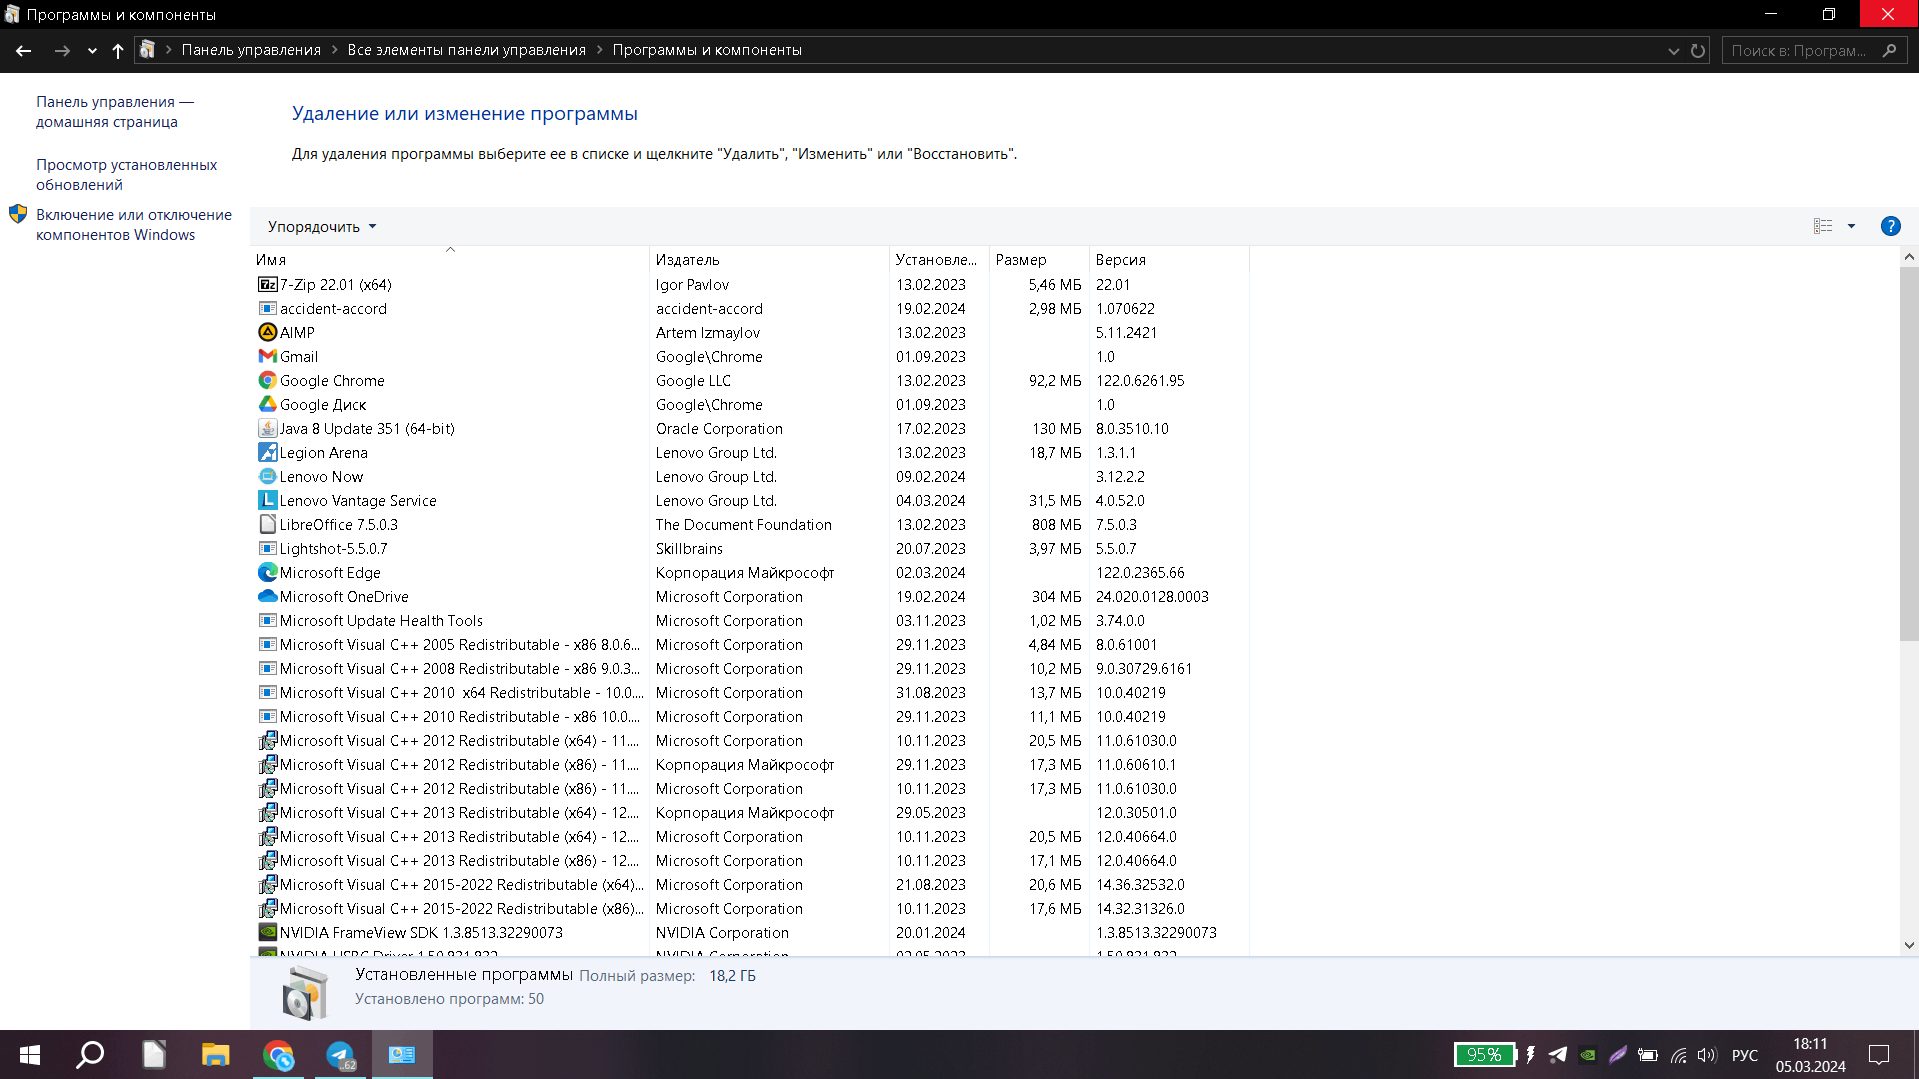Open the help question-mark icon
Viewport: 1919px width, 1079px height.
[x=1890, y=226]
